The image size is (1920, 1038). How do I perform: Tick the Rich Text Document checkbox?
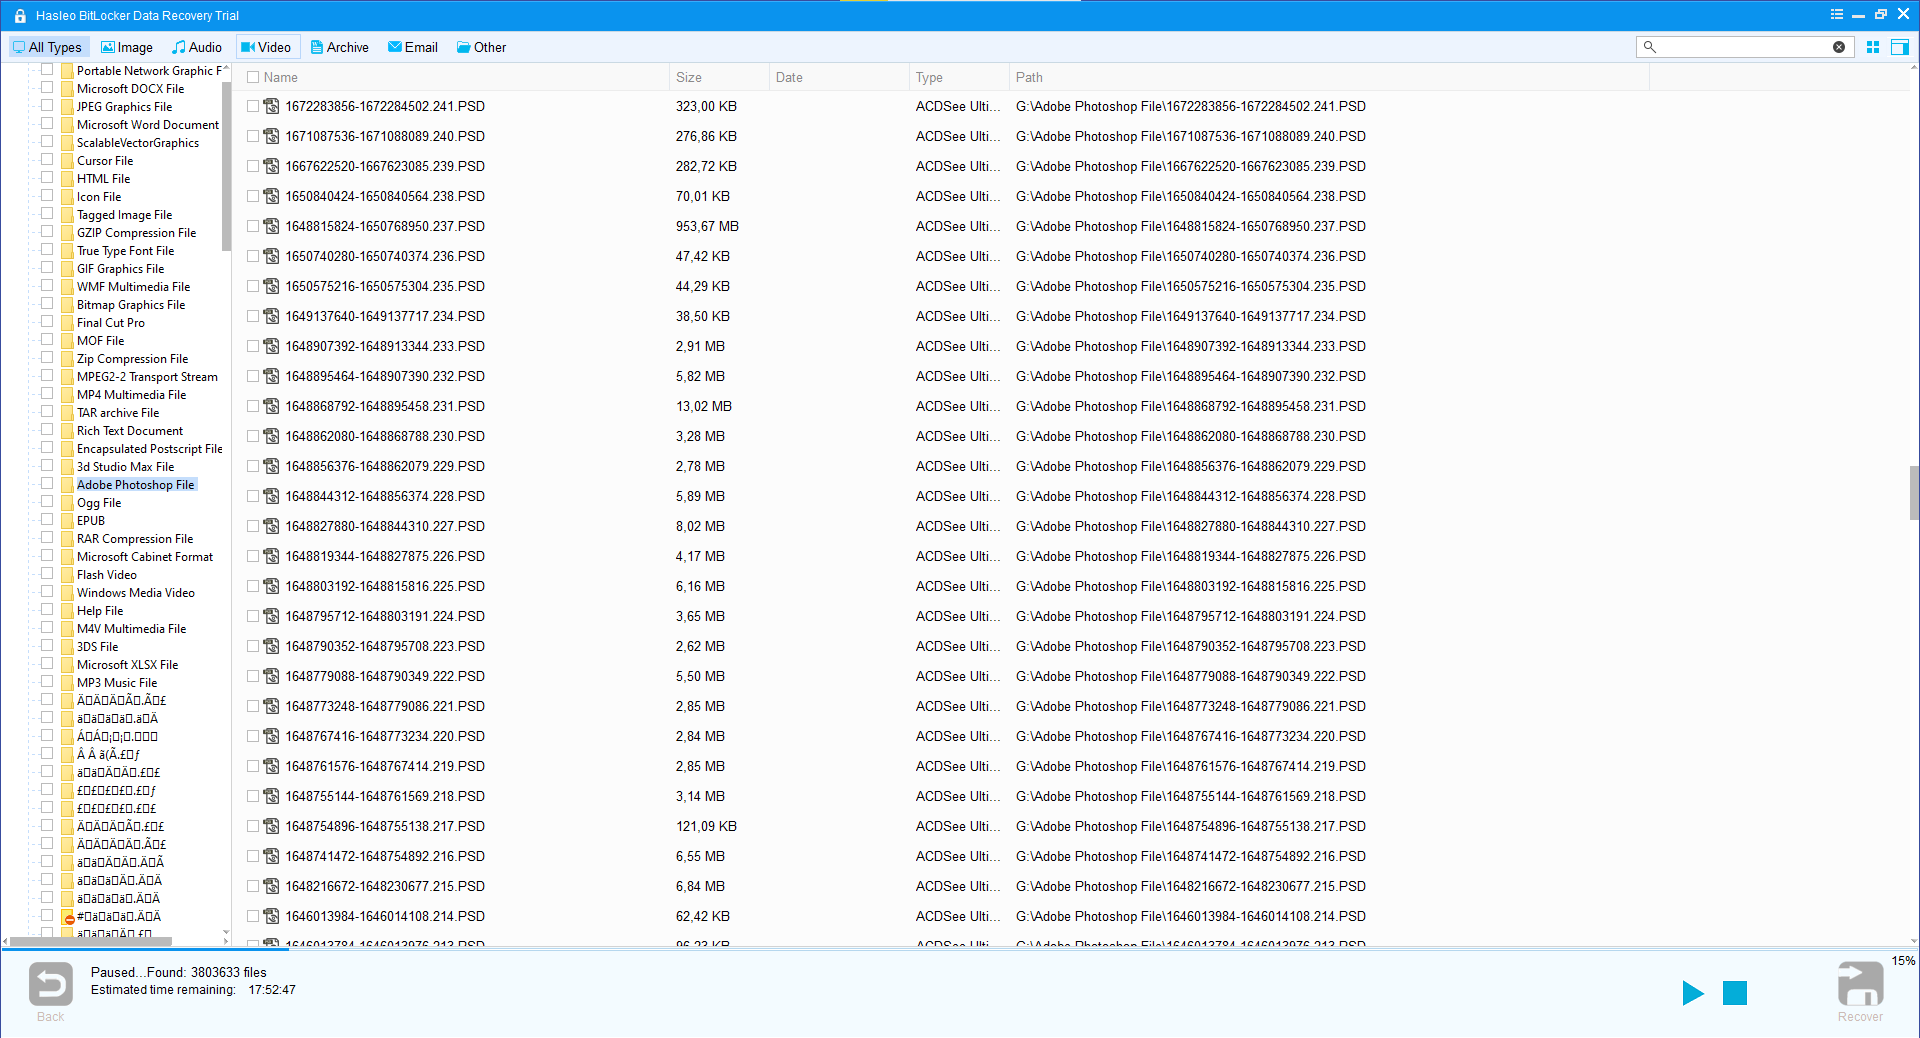[47, 430]
